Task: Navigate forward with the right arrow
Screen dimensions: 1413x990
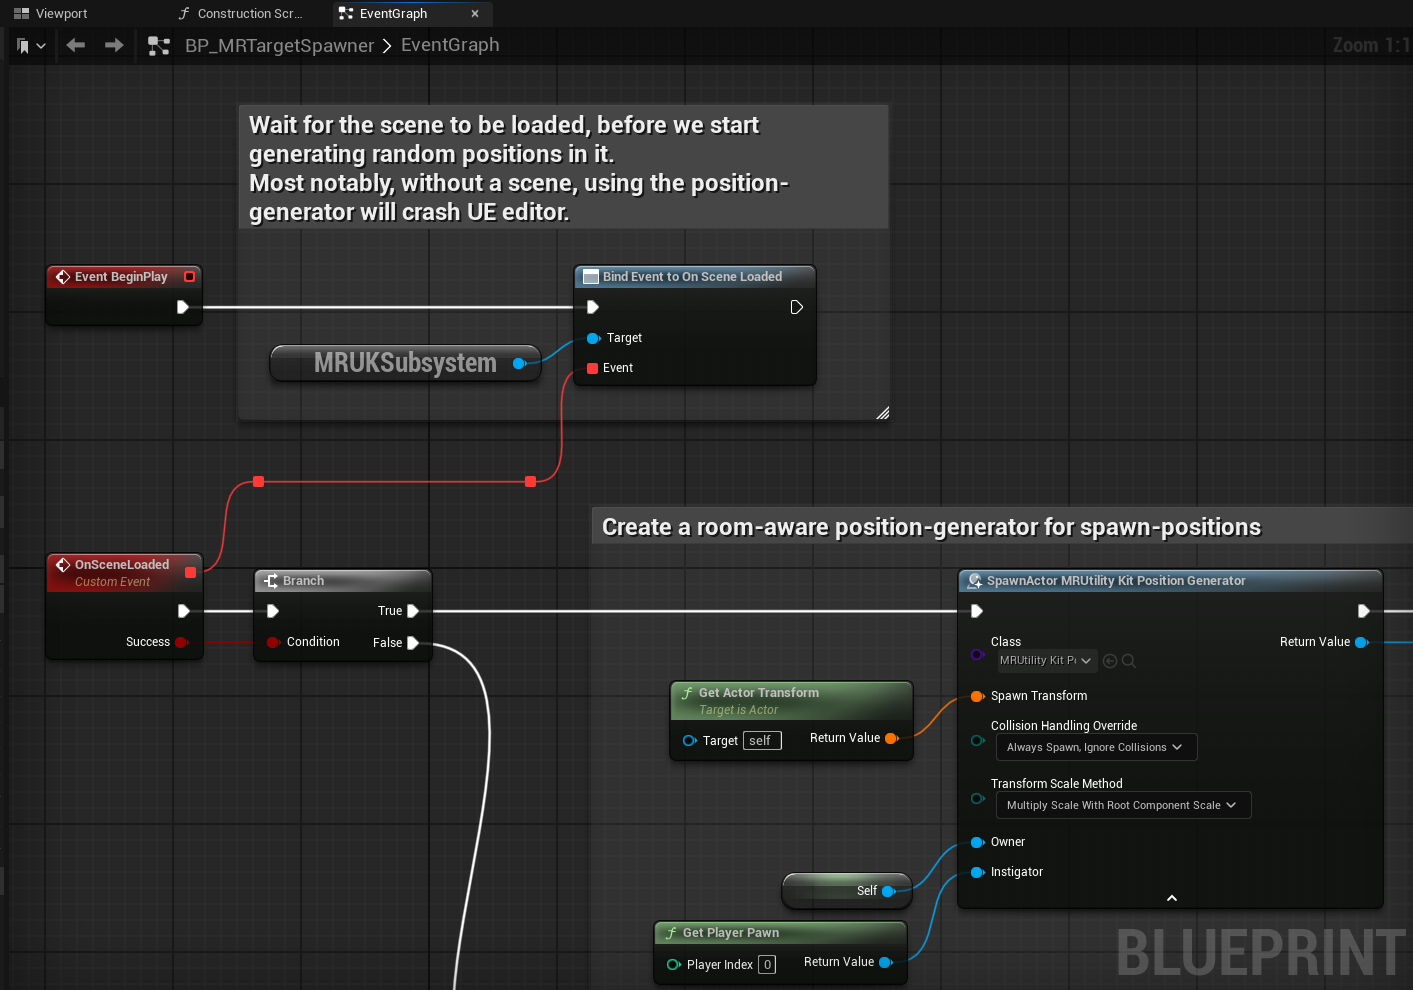Action: pyautogui.click(x=114, y=45)
